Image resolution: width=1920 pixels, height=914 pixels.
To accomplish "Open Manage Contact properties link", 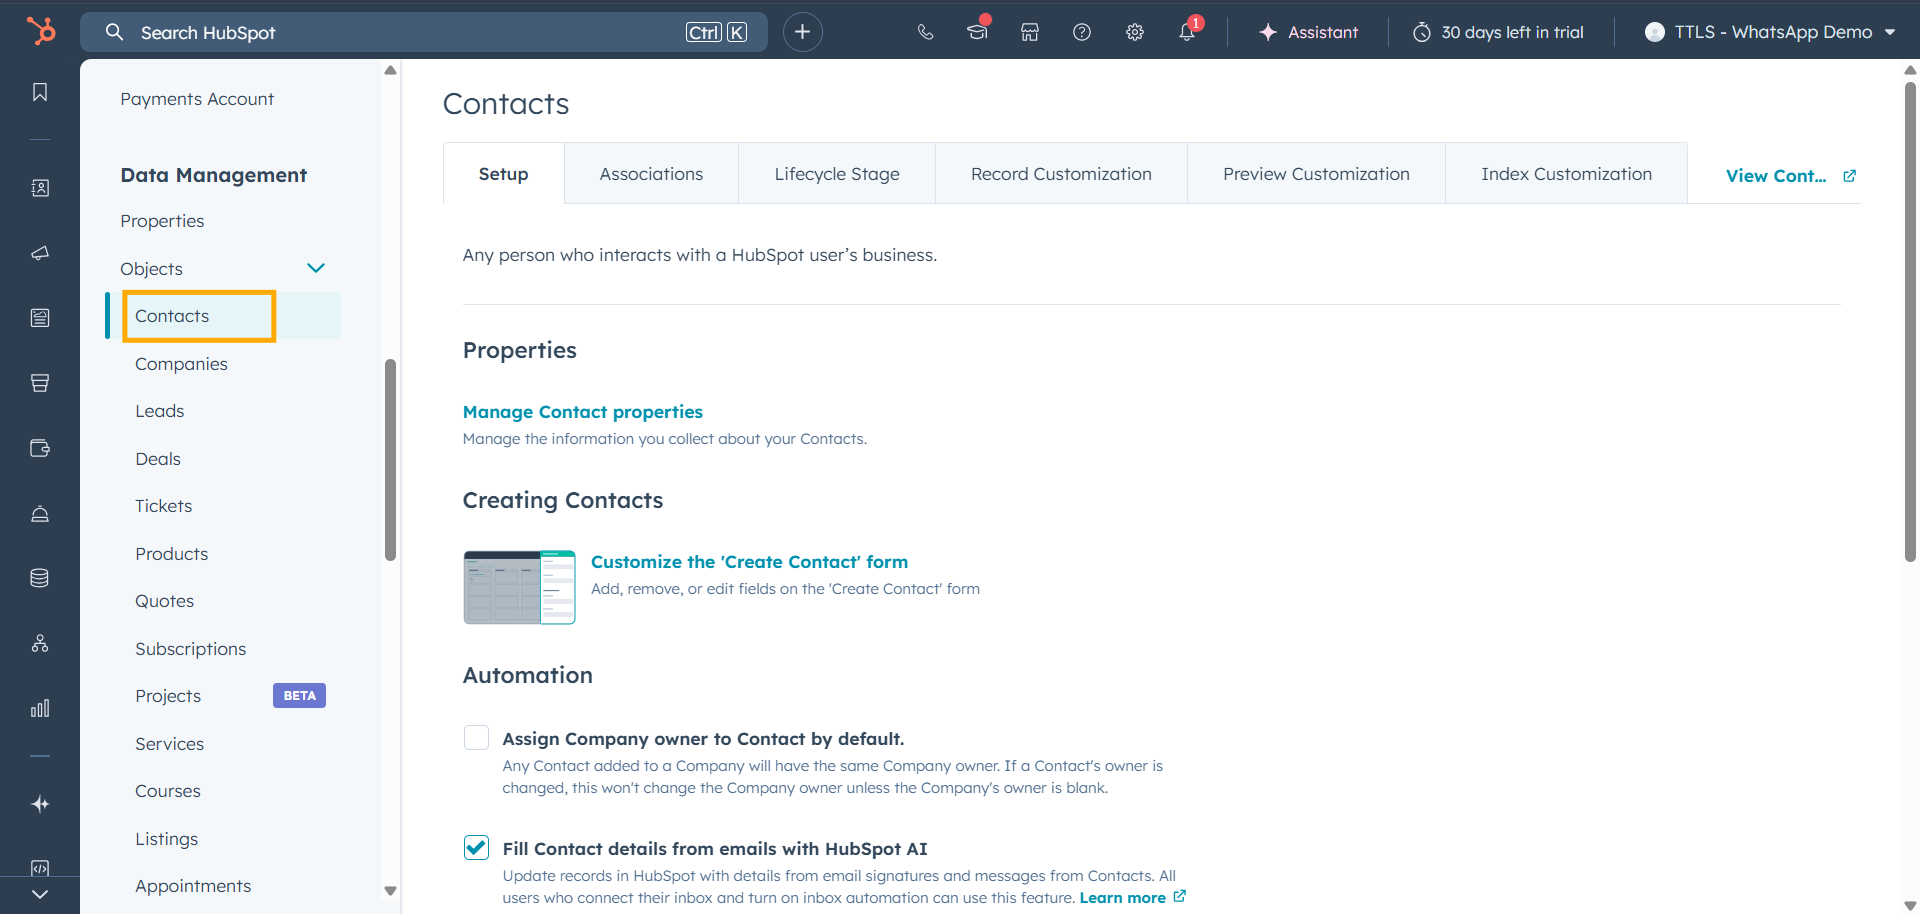I will 582,412.
